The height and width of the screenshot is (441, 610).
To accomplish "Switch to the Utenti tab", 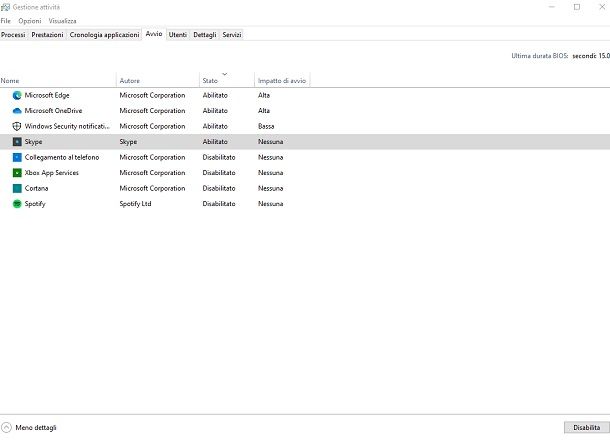I will (x=178, y=35).
